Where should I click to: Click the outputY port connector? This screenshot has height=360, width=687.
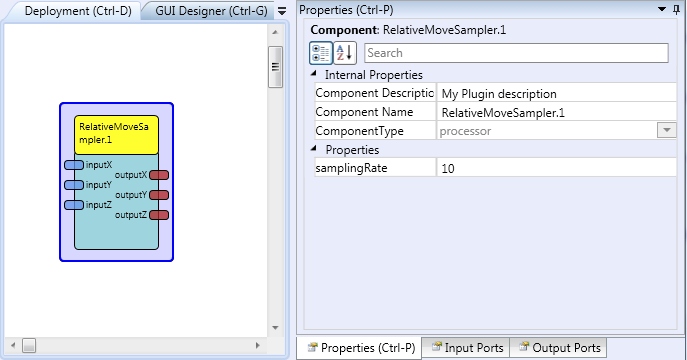coord(159,195)
